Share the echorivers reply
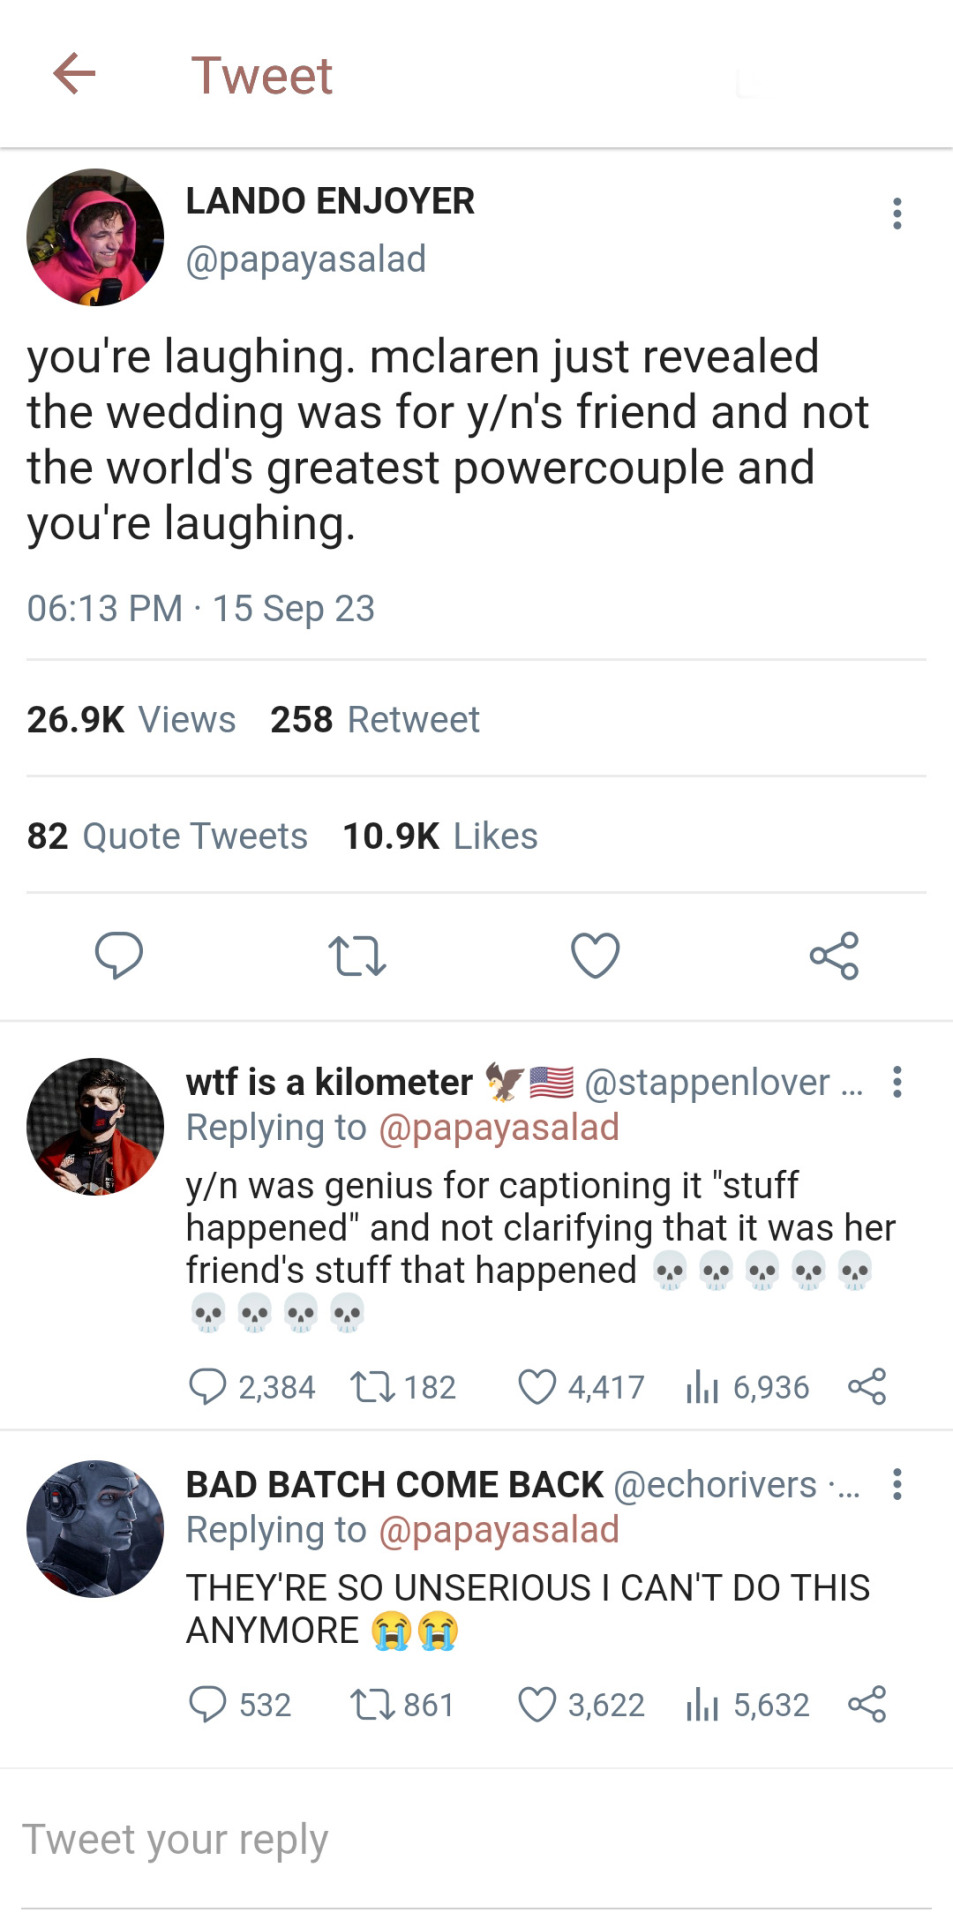This screenshot has width=953, height=1920. tap(867, 1704)
